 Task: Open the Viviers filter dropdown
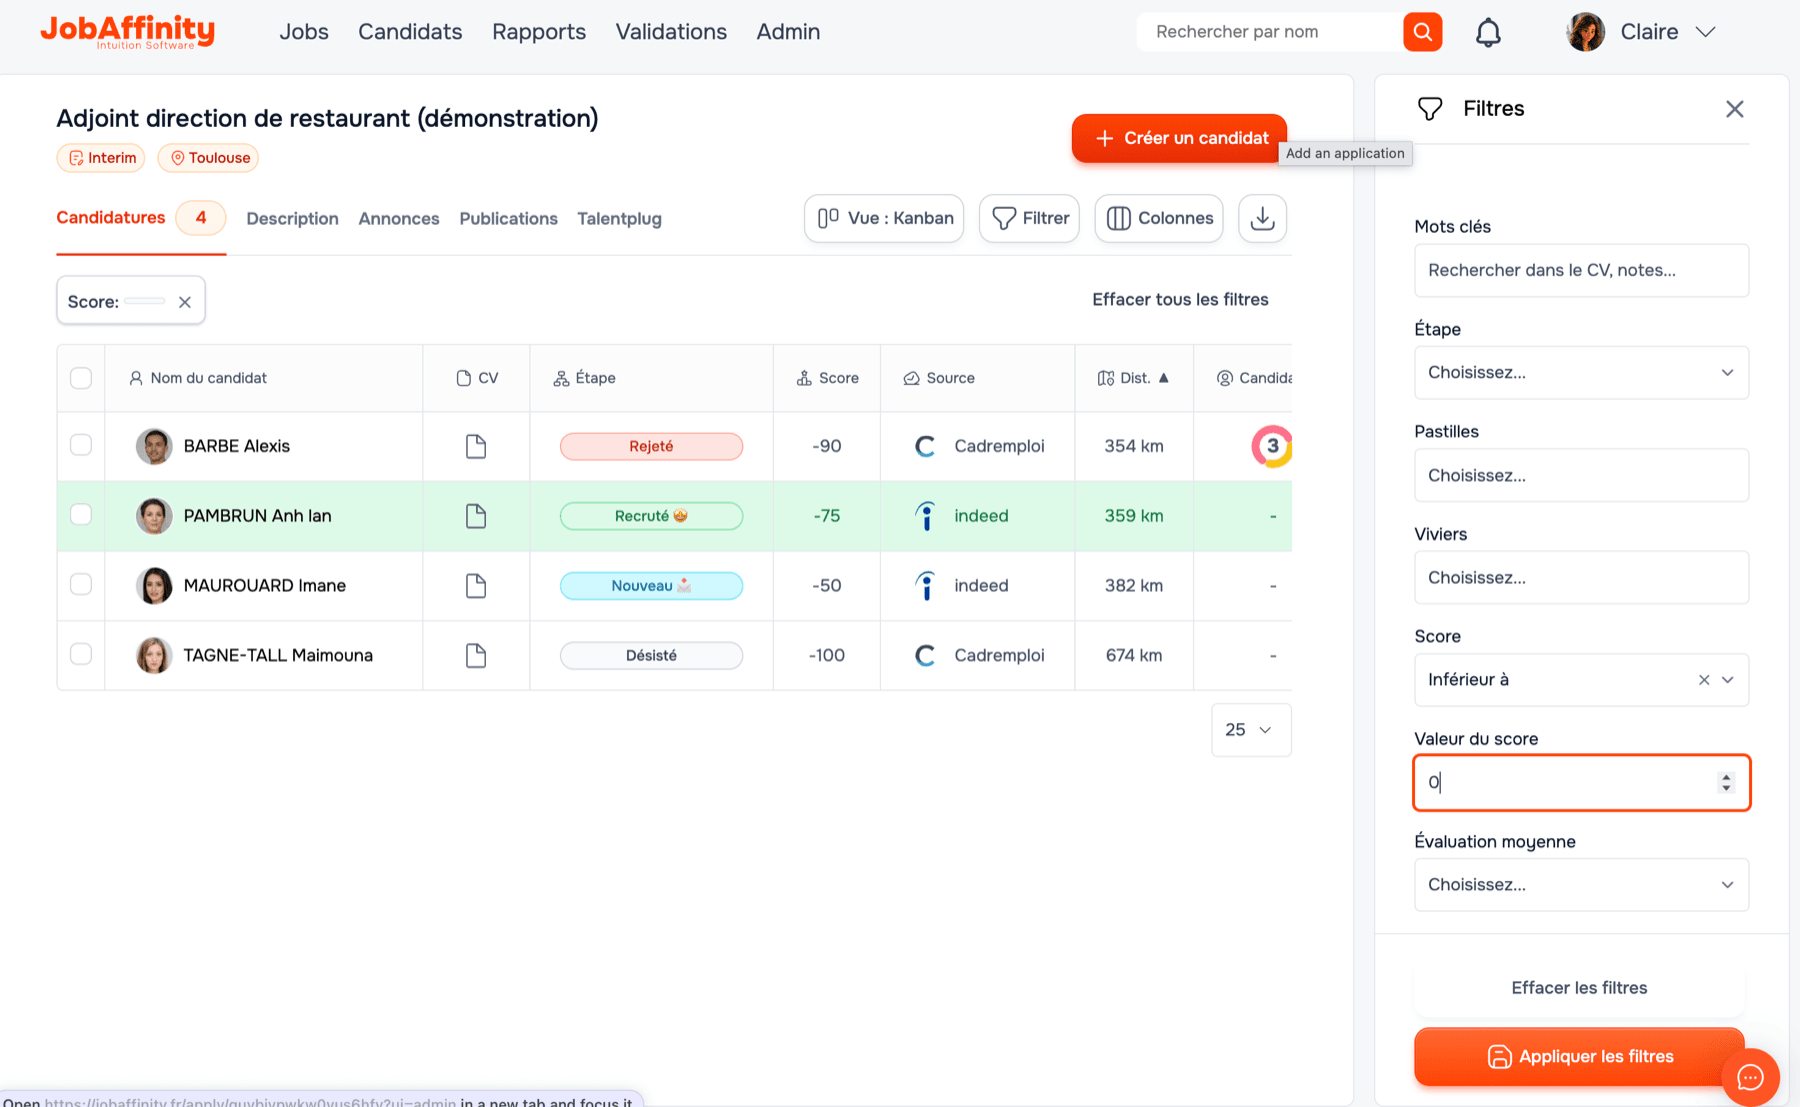[x=1581, y=578]
